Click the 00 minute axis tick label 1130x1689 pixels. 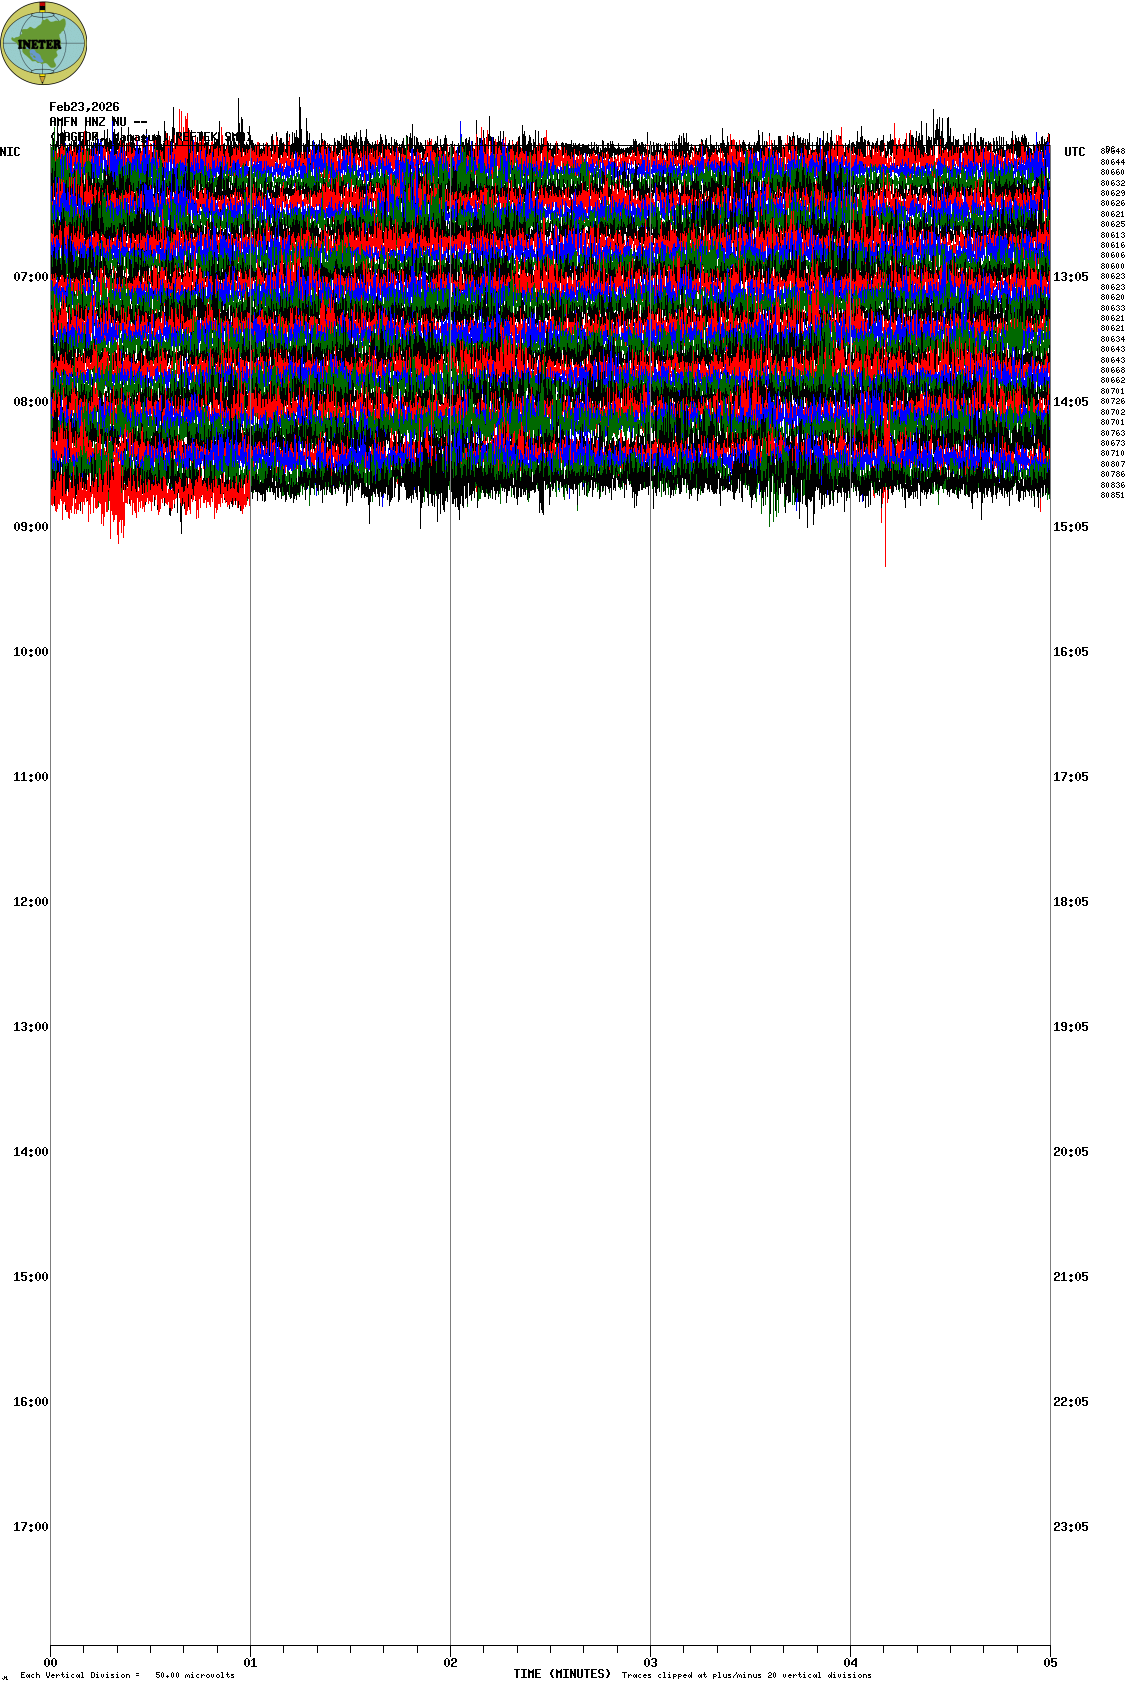[x=51, y=1663]
